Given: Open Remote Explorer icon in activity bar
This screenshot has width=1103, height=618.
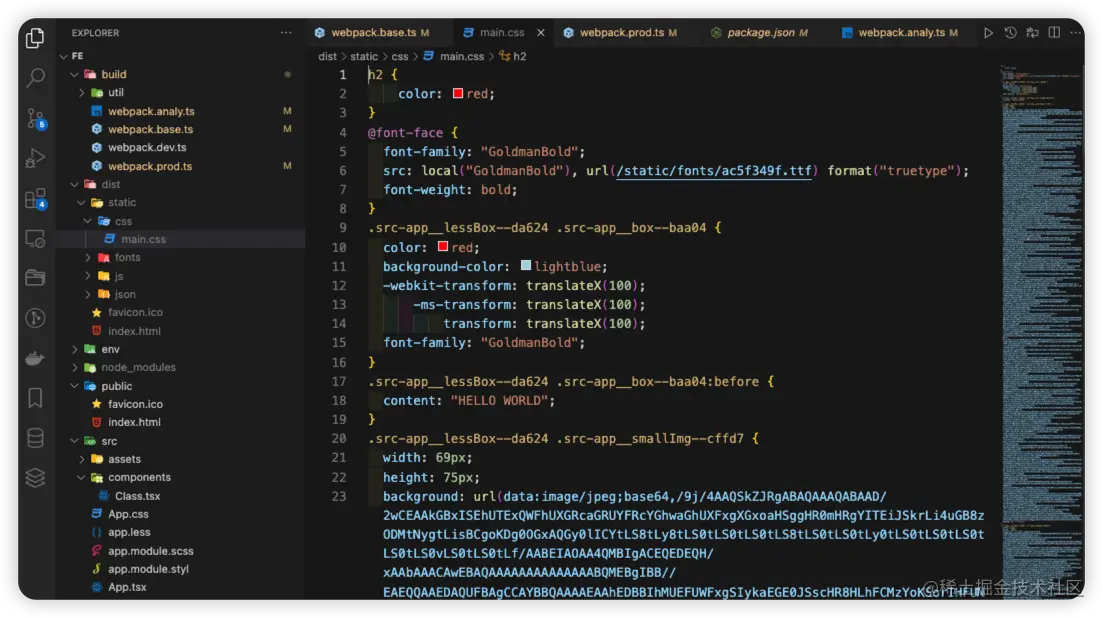Looking at the screenshot, I should (x=35, y=239).
